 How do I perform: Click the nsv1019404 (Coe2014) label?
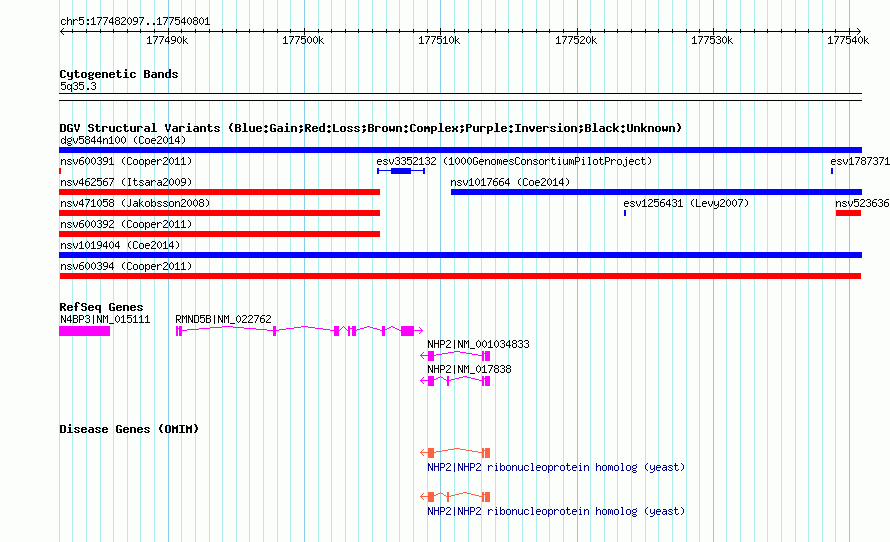(x=120, y=245)
